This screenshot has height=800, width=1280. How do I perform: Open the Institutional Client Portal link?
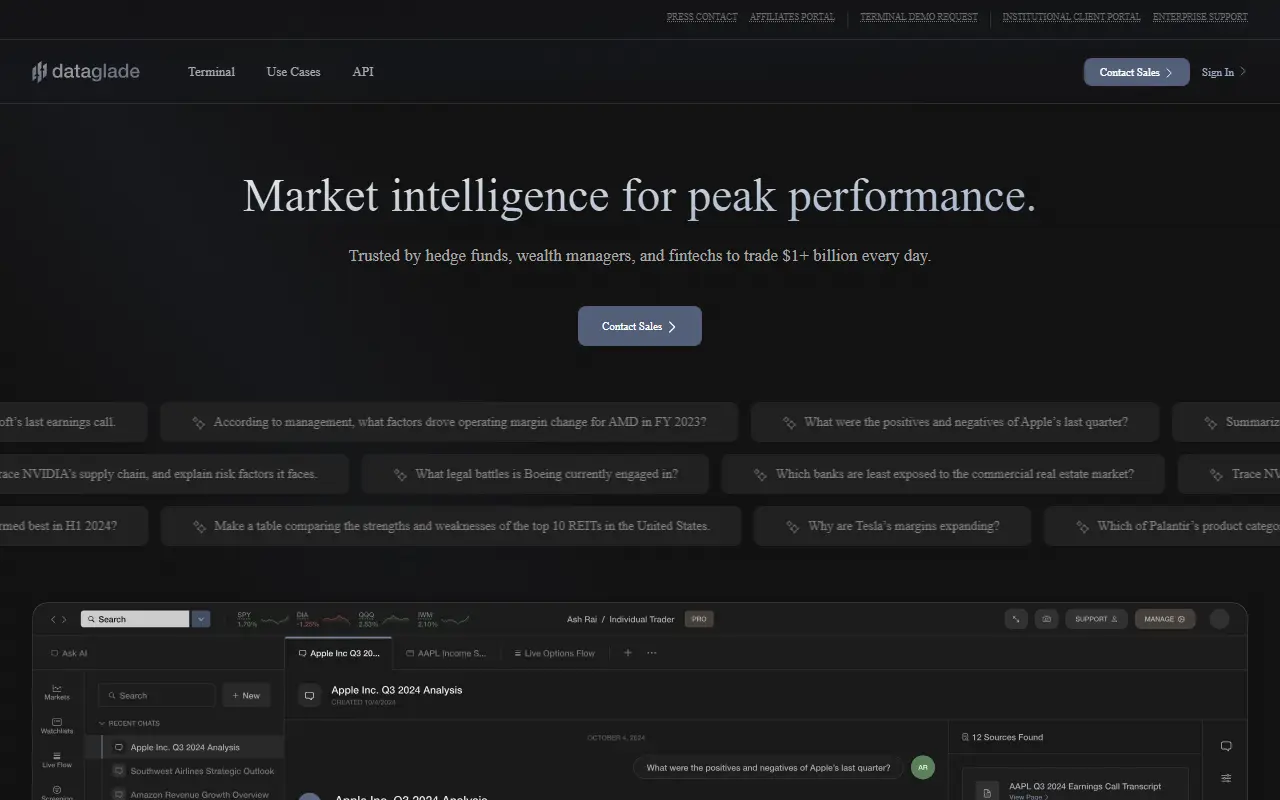point(1071,17)
